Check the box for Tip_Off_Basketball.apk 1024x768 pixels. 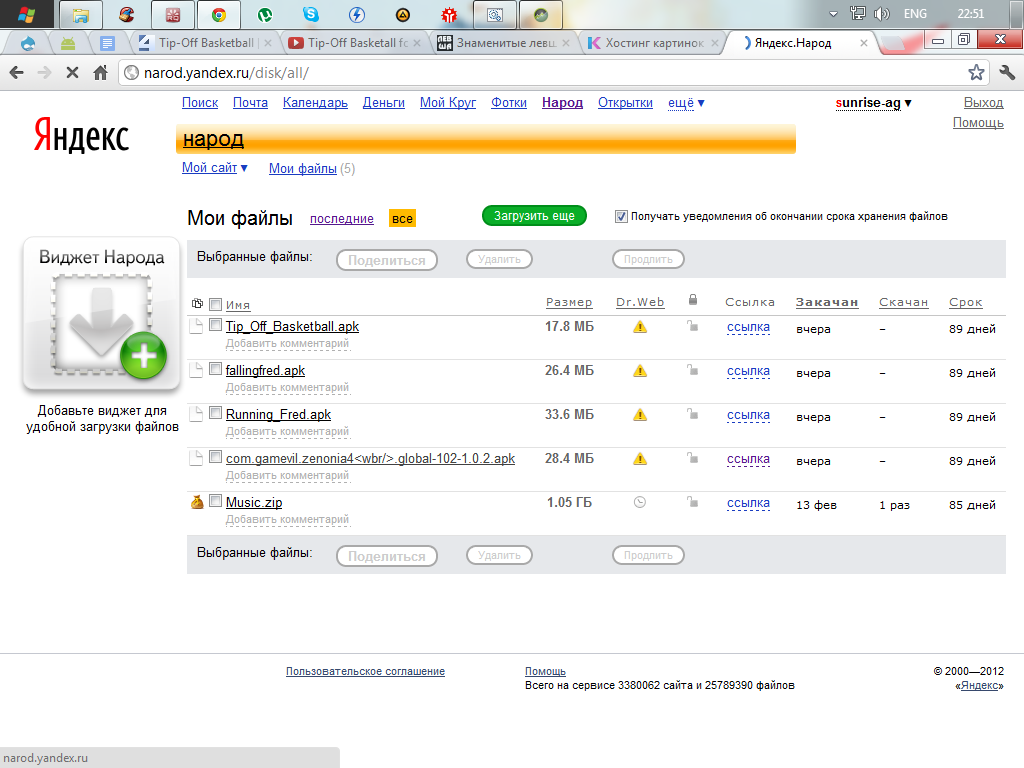[x=216, y=325]
